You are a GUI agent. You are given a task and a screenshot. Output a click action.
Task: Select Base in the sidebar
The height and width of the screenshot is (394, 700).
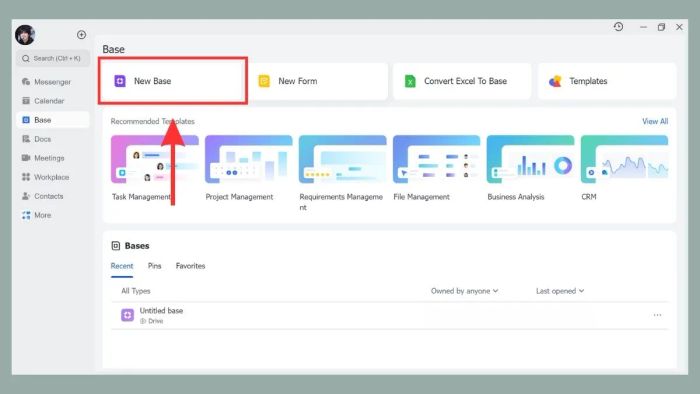click(53, 120)
